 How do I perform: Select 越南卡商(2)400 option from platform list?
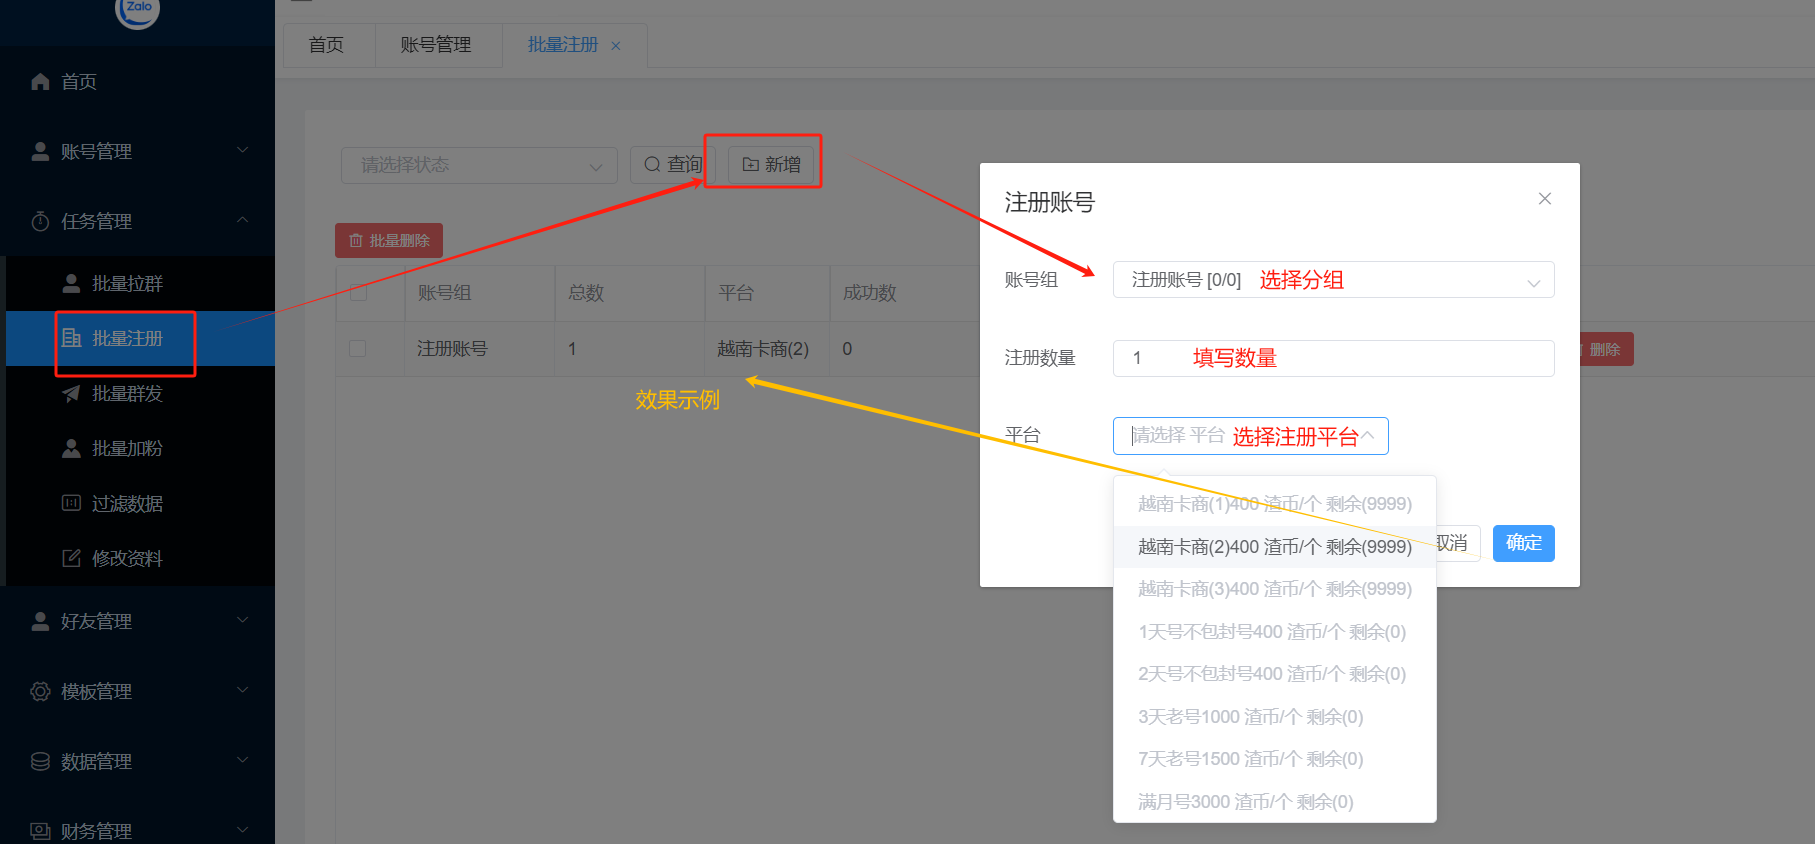pos(1274,547)
